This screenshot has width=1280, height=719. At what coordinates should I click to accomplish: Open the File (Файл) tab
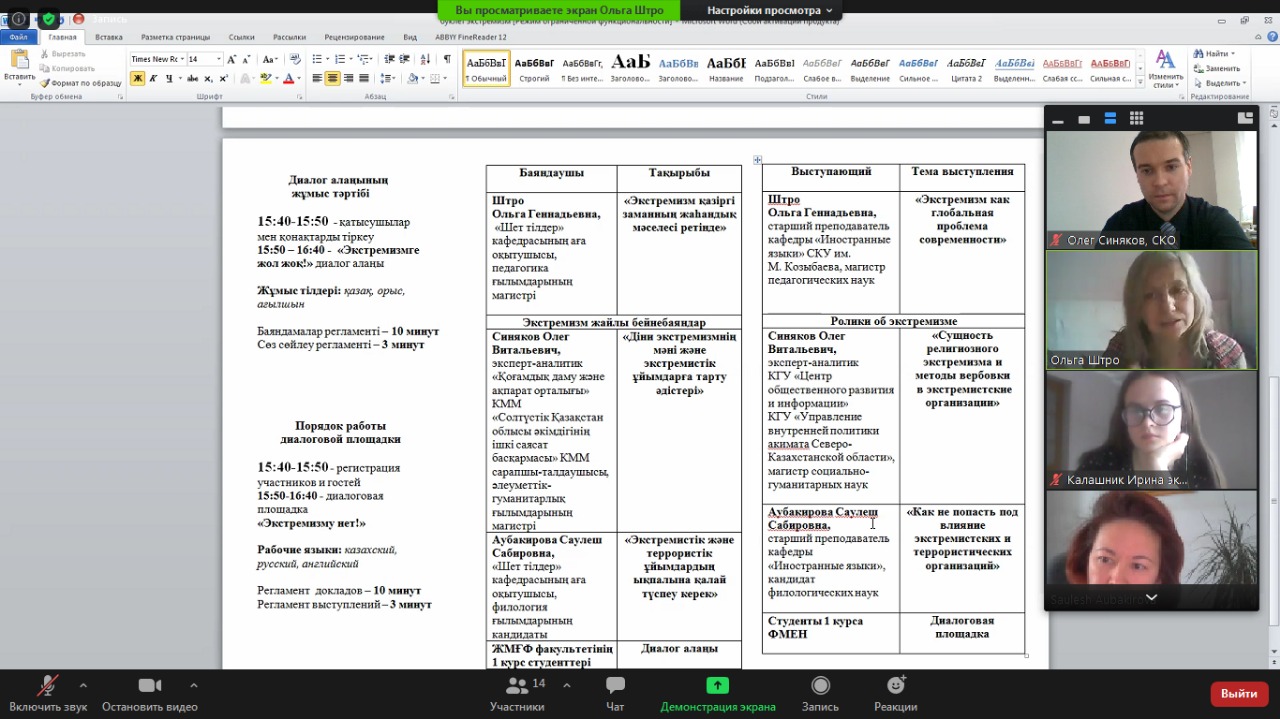pyautogui.click(x=19, y=37)
